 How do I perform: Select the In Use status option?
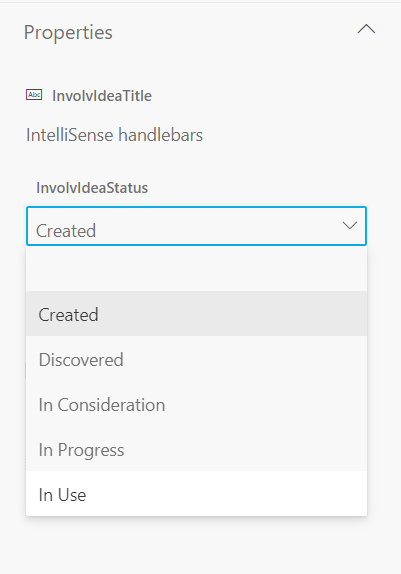pos(196,494)
